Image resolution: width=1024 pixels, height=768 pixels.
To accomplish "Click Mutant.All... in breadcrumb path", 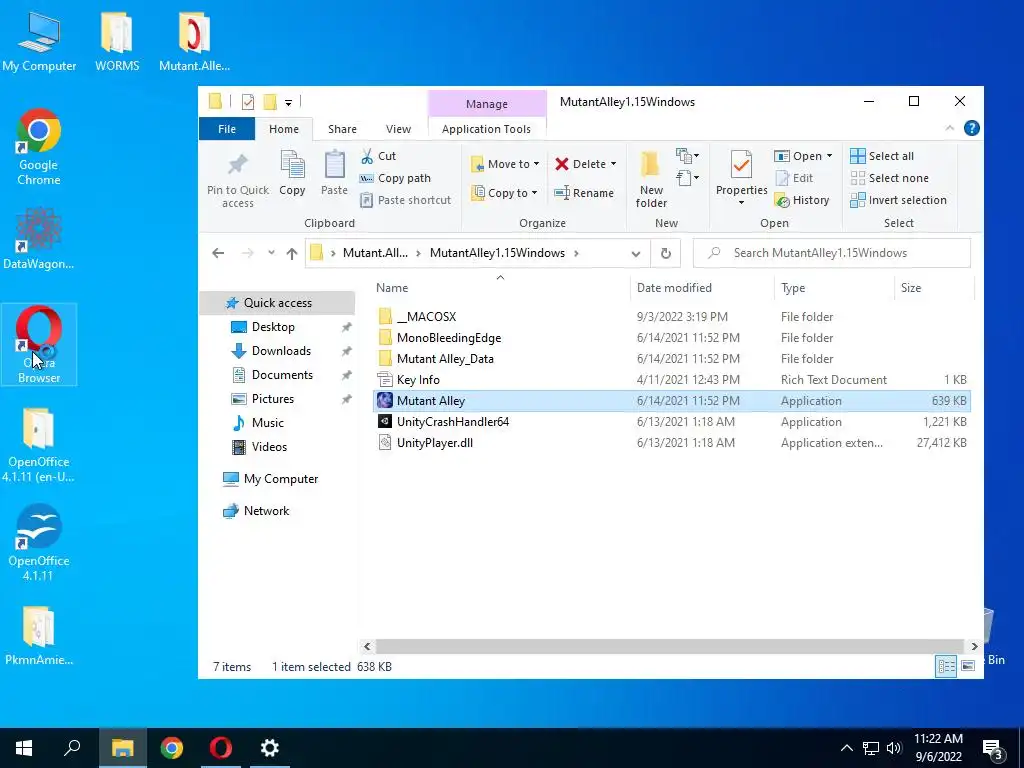I will click(x=375, y=253).
